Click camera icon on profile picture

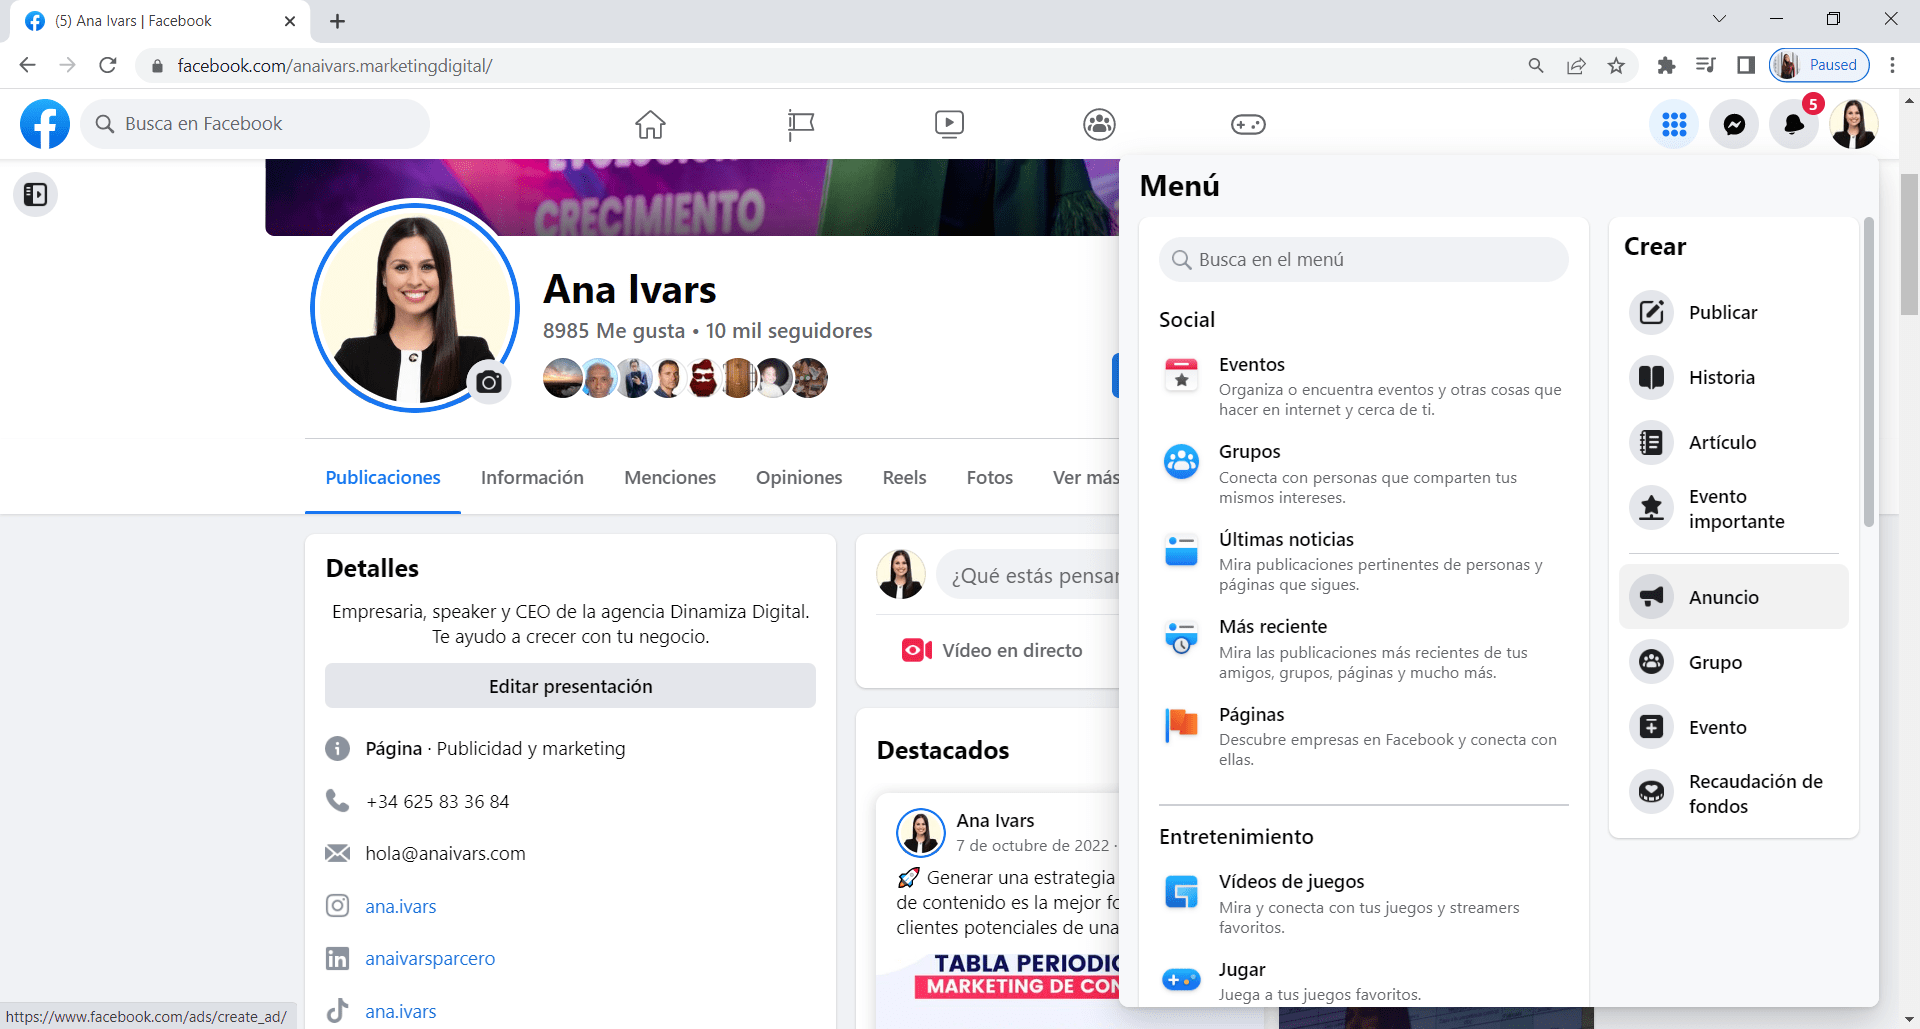tap(488, 381)
